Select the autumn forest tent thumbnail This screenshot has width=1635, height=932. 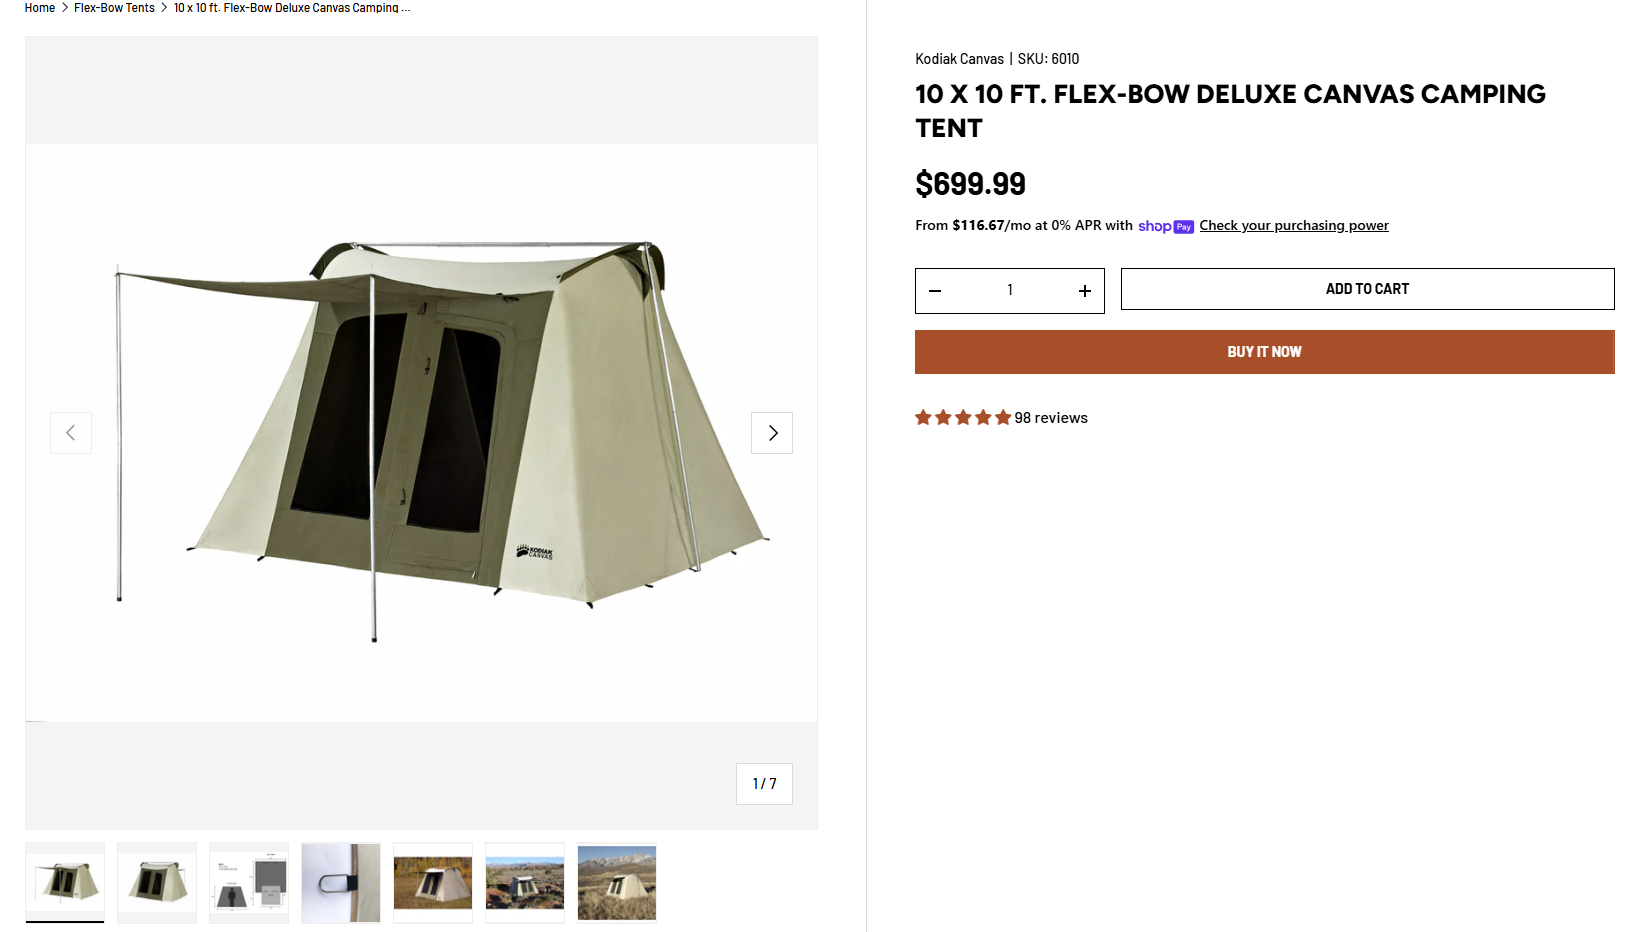click(433, 882)
